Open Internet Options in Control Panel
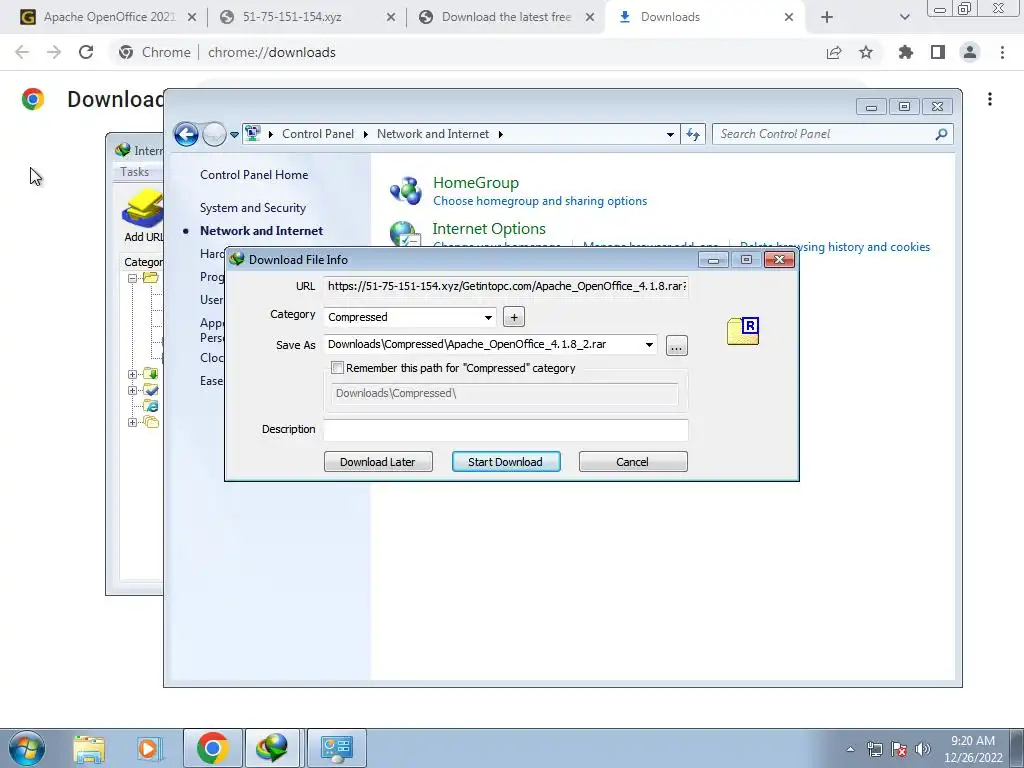Viewport: 1024px width, 768px height. (488, 229)
